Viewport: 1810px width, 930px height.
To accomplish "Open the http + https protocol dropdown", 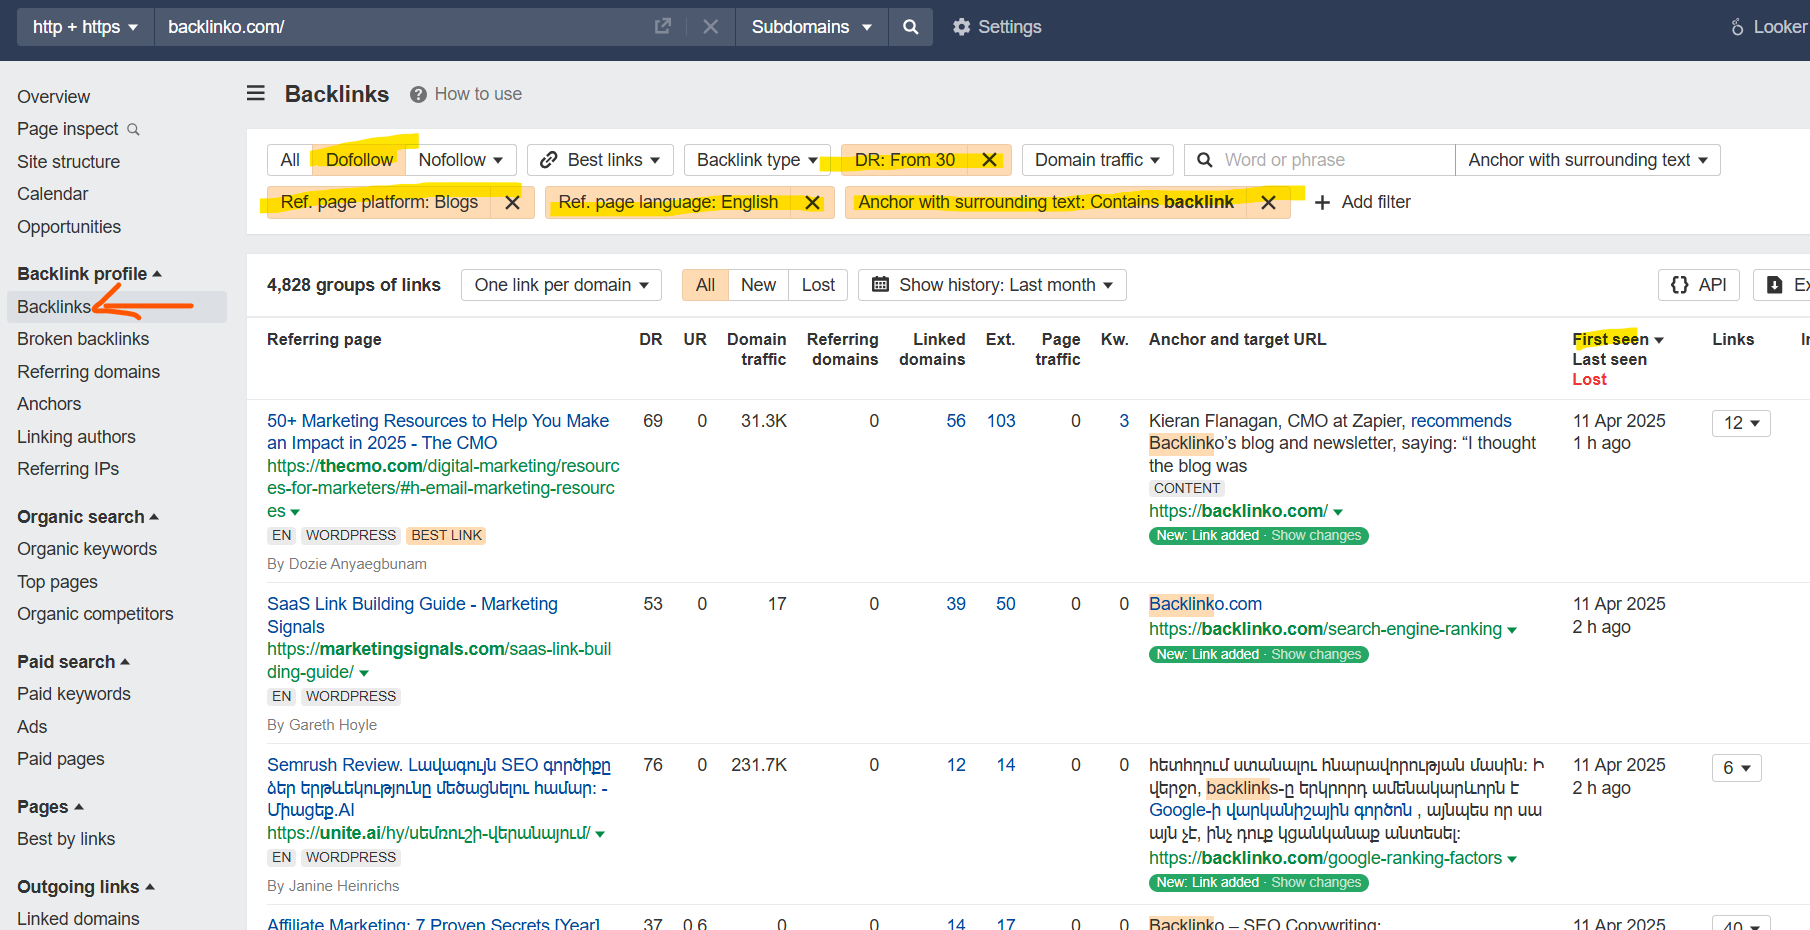I will click(x=85, y=27).
